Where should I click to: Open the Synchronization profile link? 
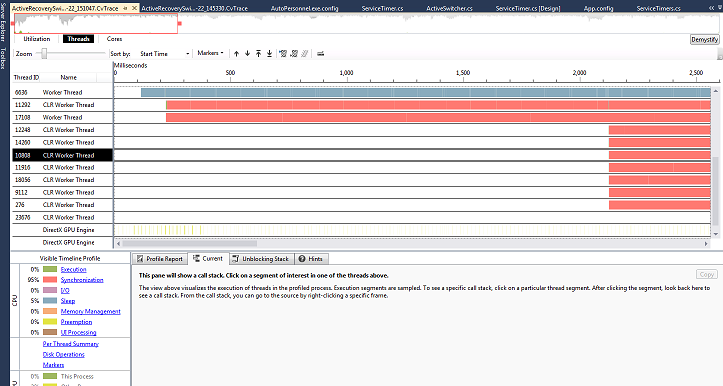click(x=82, y=280)
